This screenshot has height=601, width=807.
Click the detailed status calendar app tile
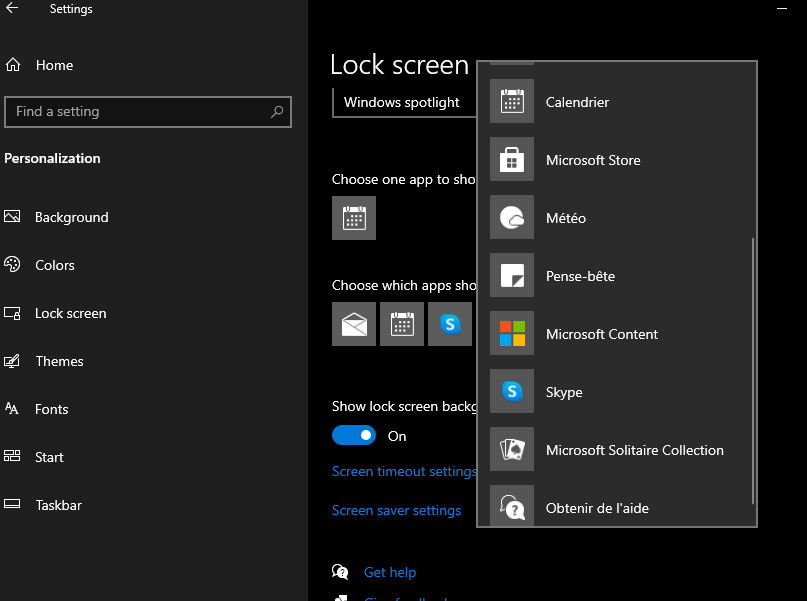point(354,218)
